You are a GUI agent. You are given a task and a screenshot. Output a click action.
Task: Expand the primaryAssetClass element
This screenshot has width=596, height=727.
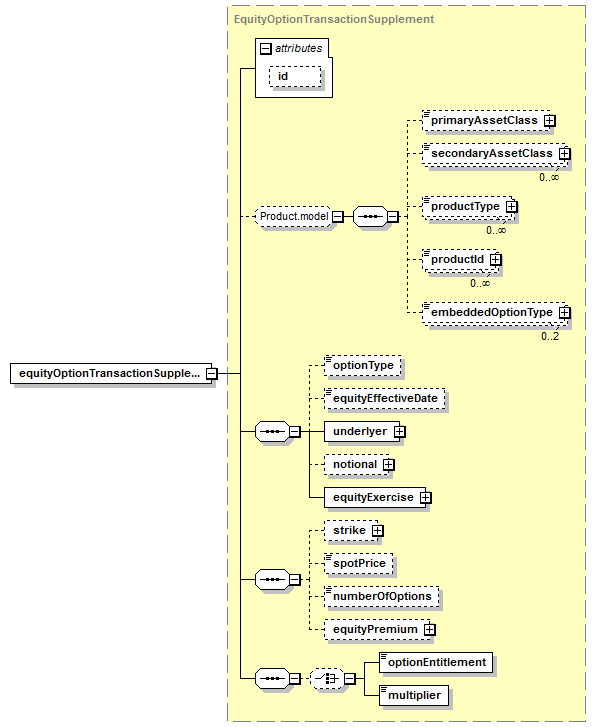(550, 121)
